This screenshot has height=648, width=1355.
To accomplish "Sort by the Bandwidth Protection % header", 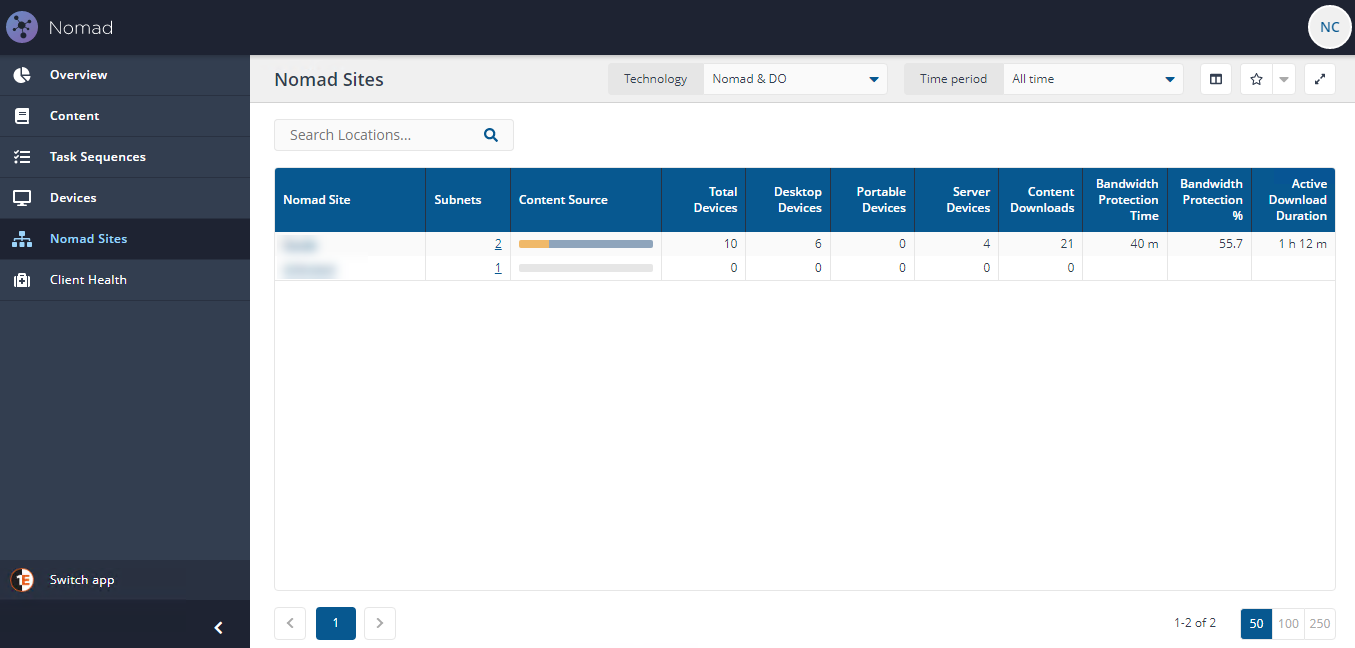I will (x=1209, y=200).
